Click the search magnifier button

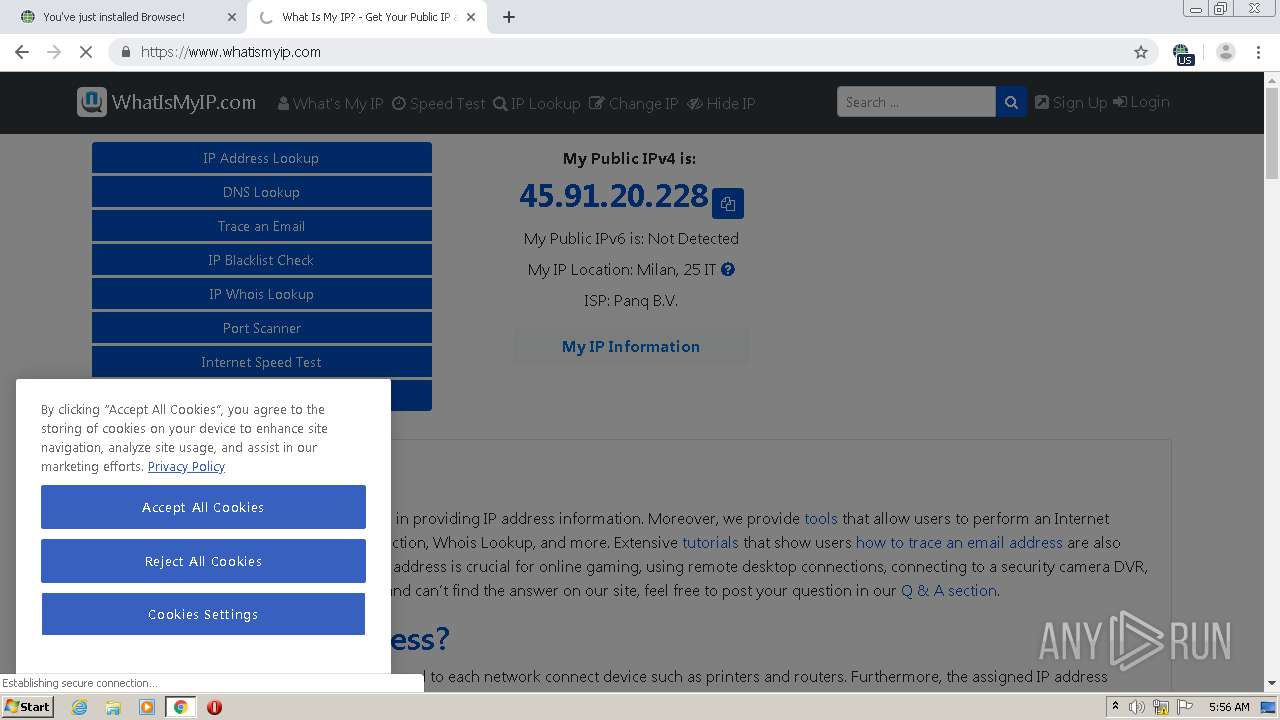pos(1011,102)
